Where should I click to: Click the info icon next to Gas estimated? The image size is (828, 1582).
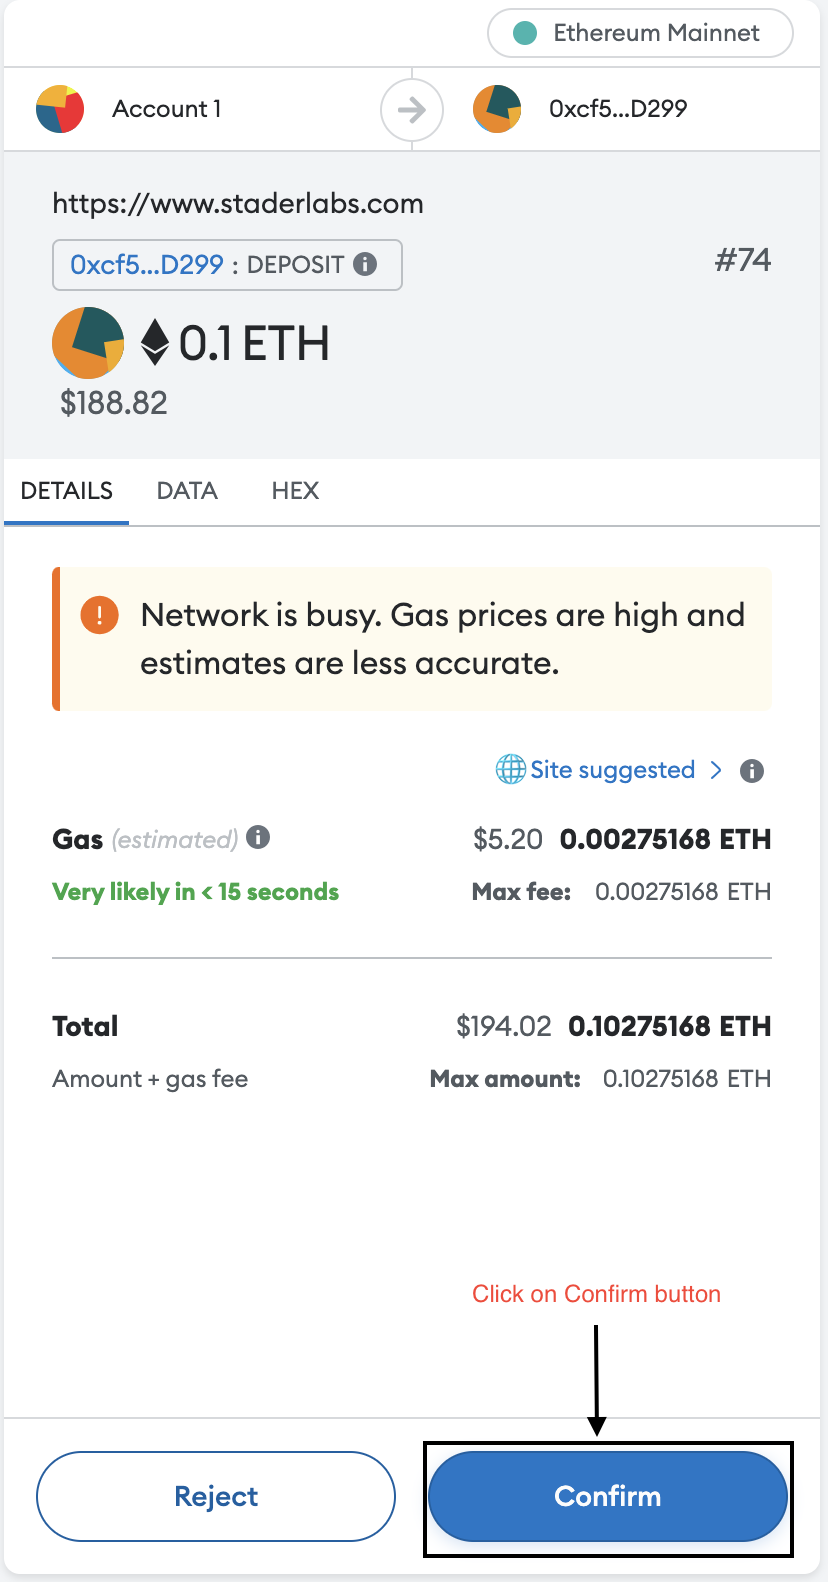pyautogui.click(x=258, y=837)
